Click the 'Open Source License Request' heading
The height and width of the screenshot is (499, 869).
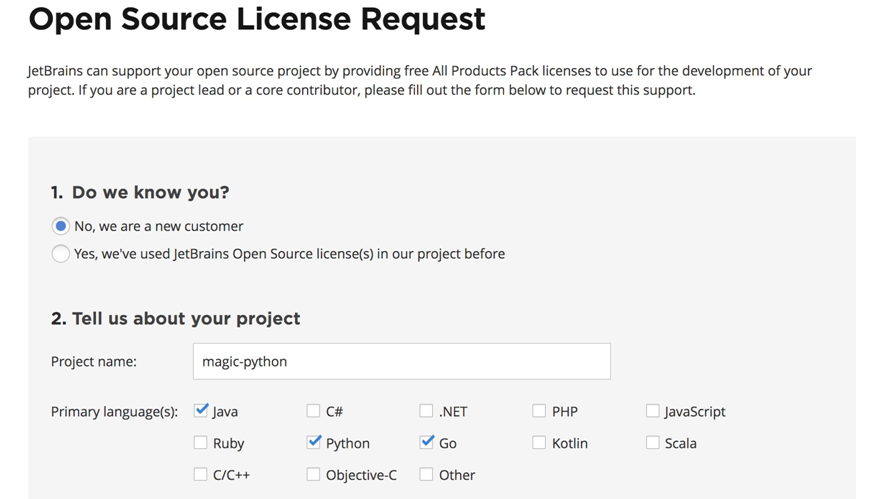click(257, 19)
